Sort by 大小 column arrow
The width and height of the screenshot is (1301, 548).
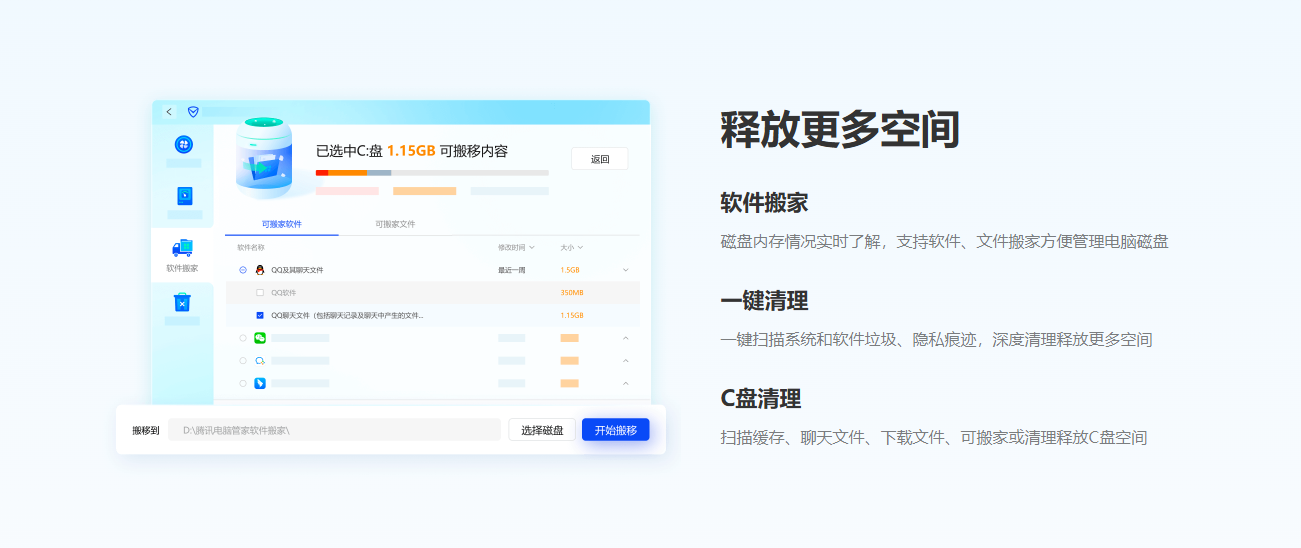pos(580,247)
